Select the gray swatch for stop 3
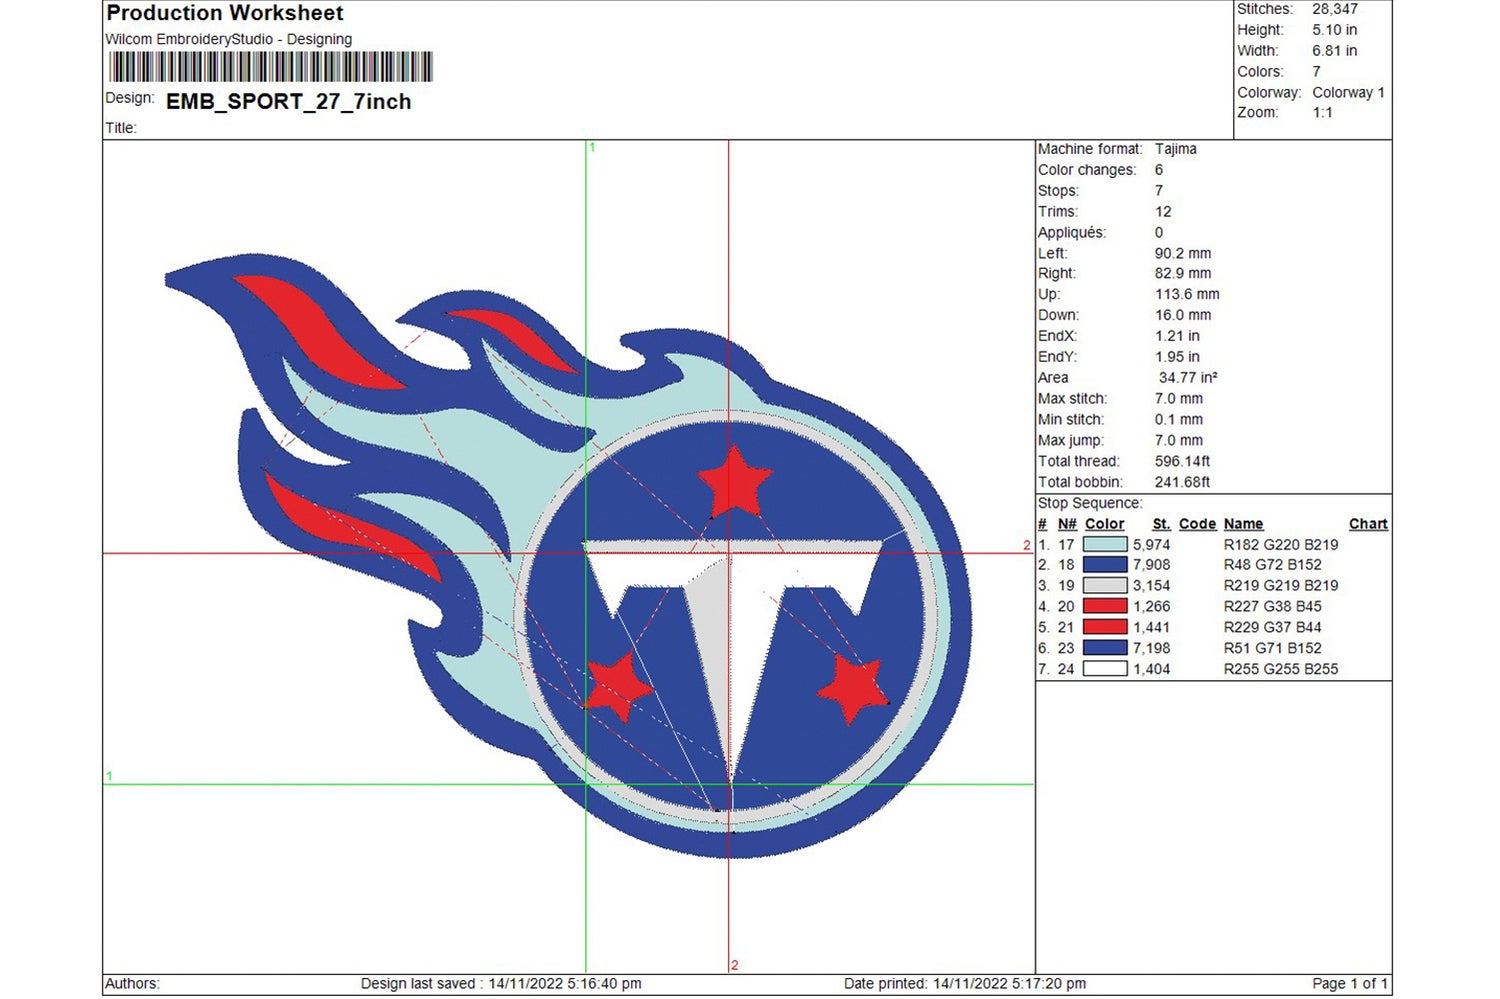This screenshot has width=1500, height=999. pos(1105,585)
